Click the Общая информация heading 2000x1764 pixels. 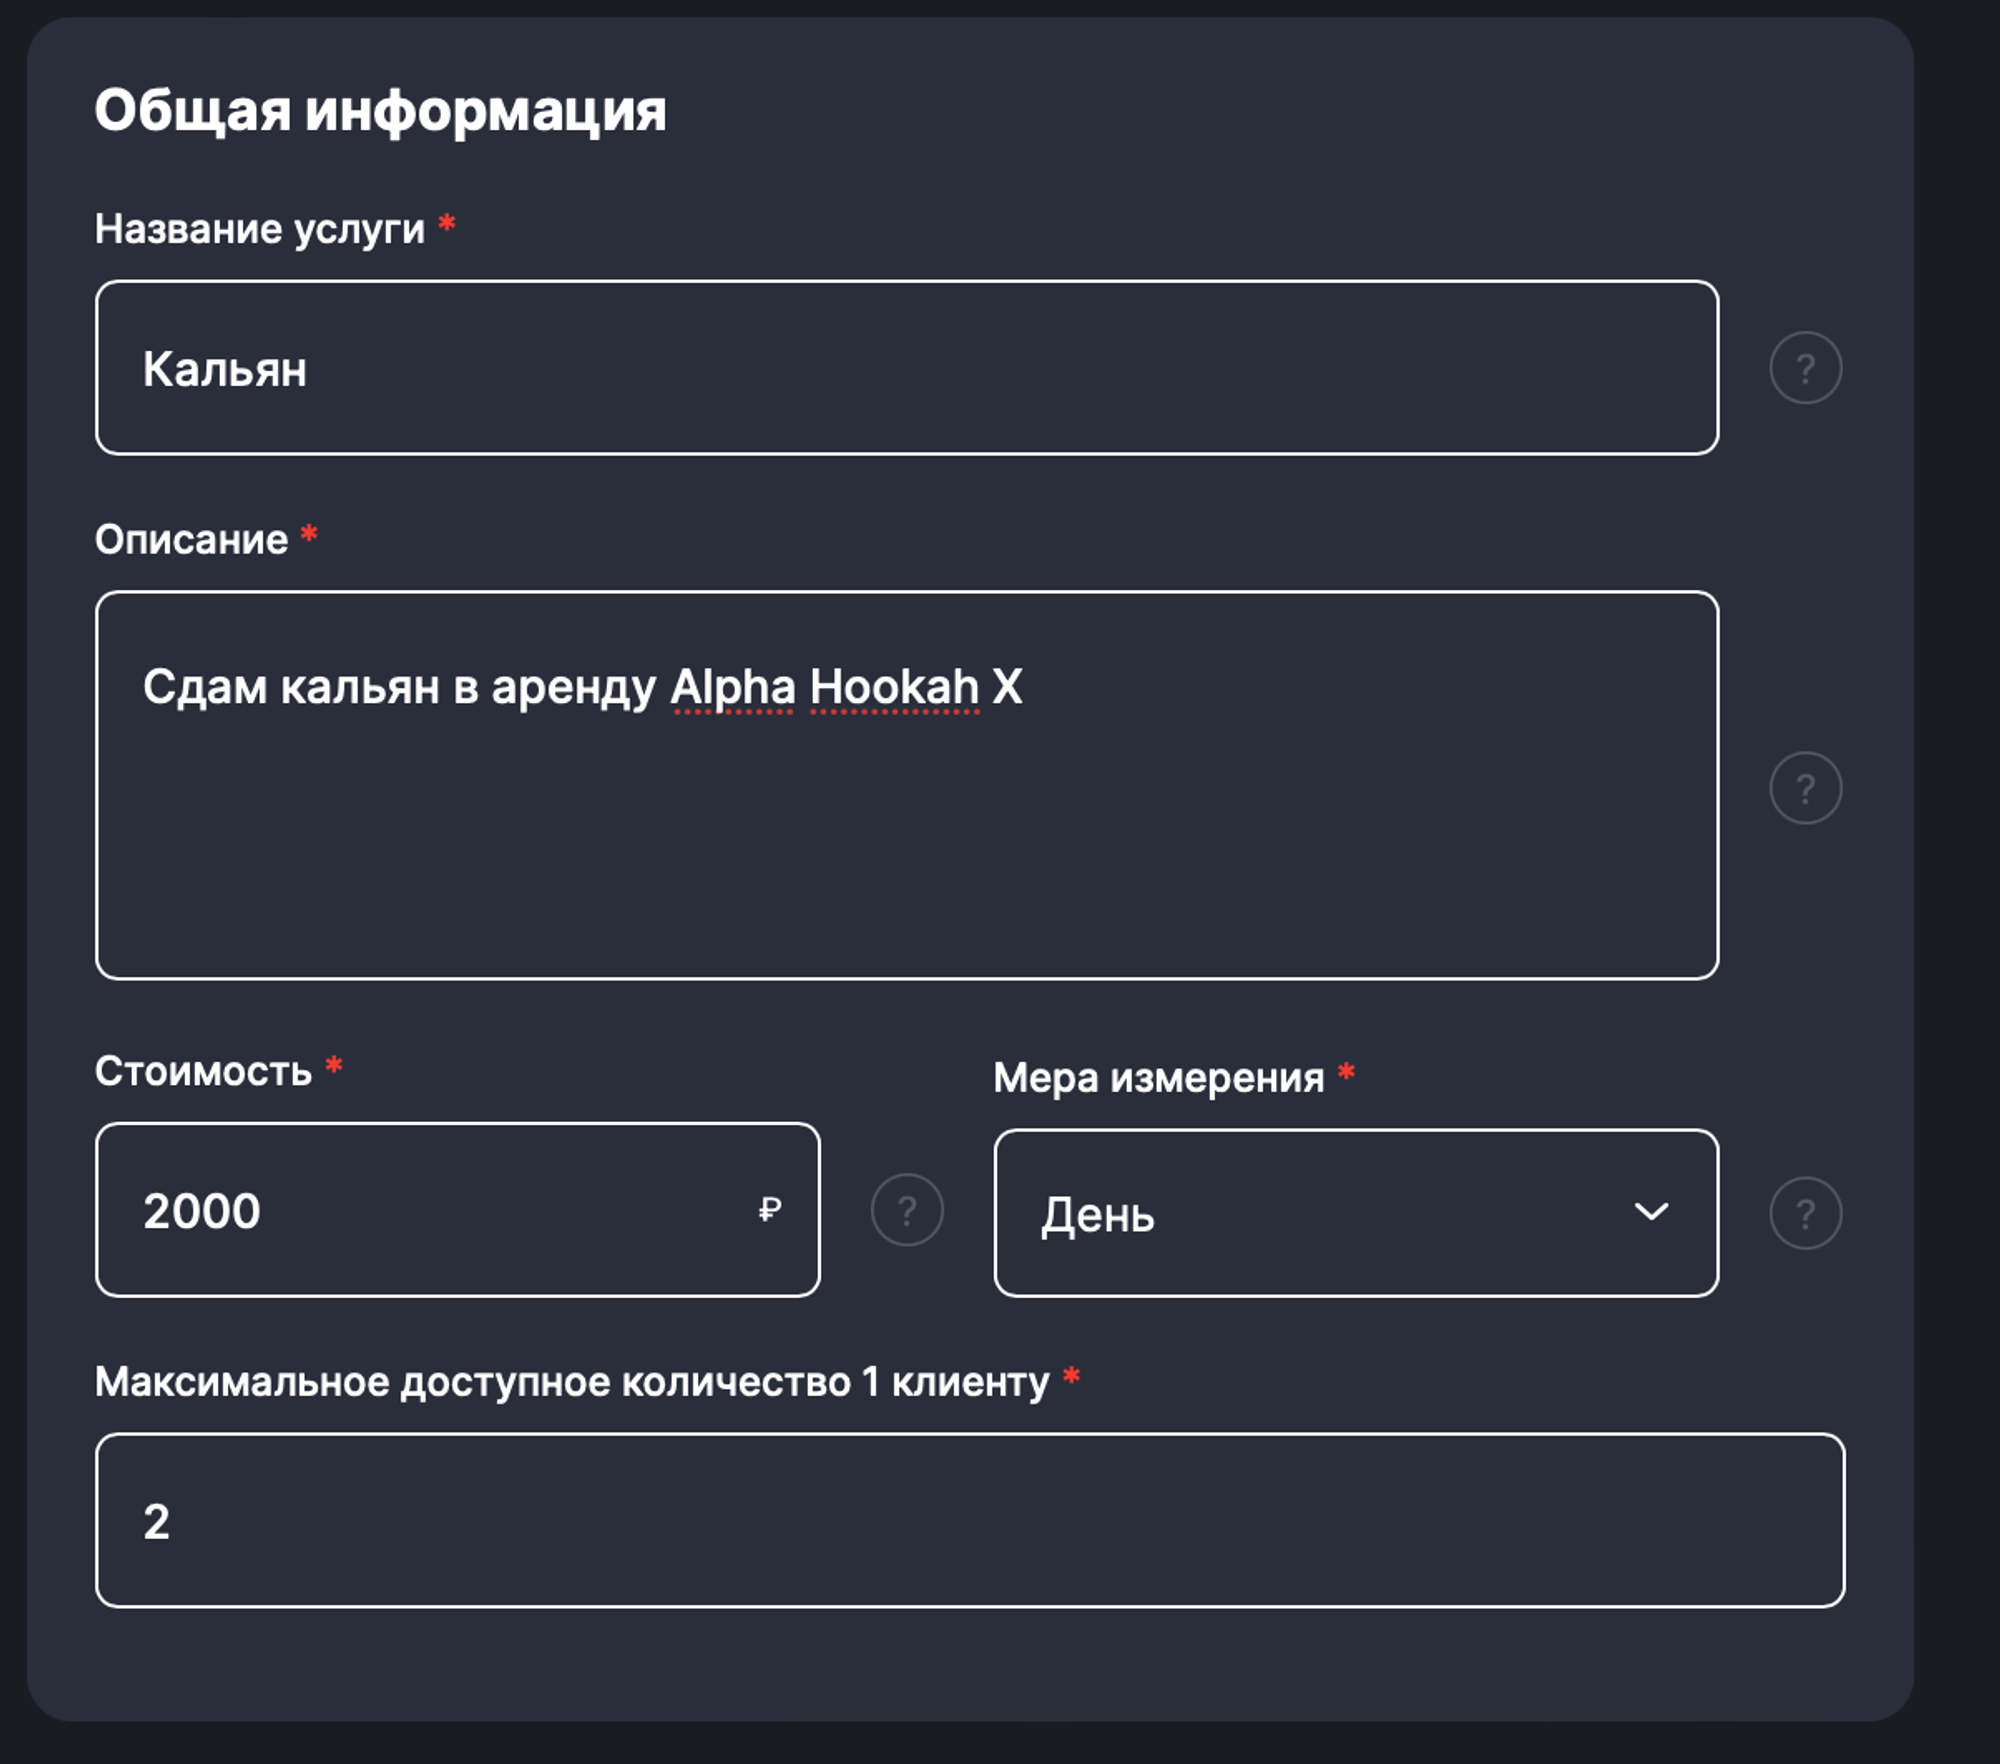[379, 110]
